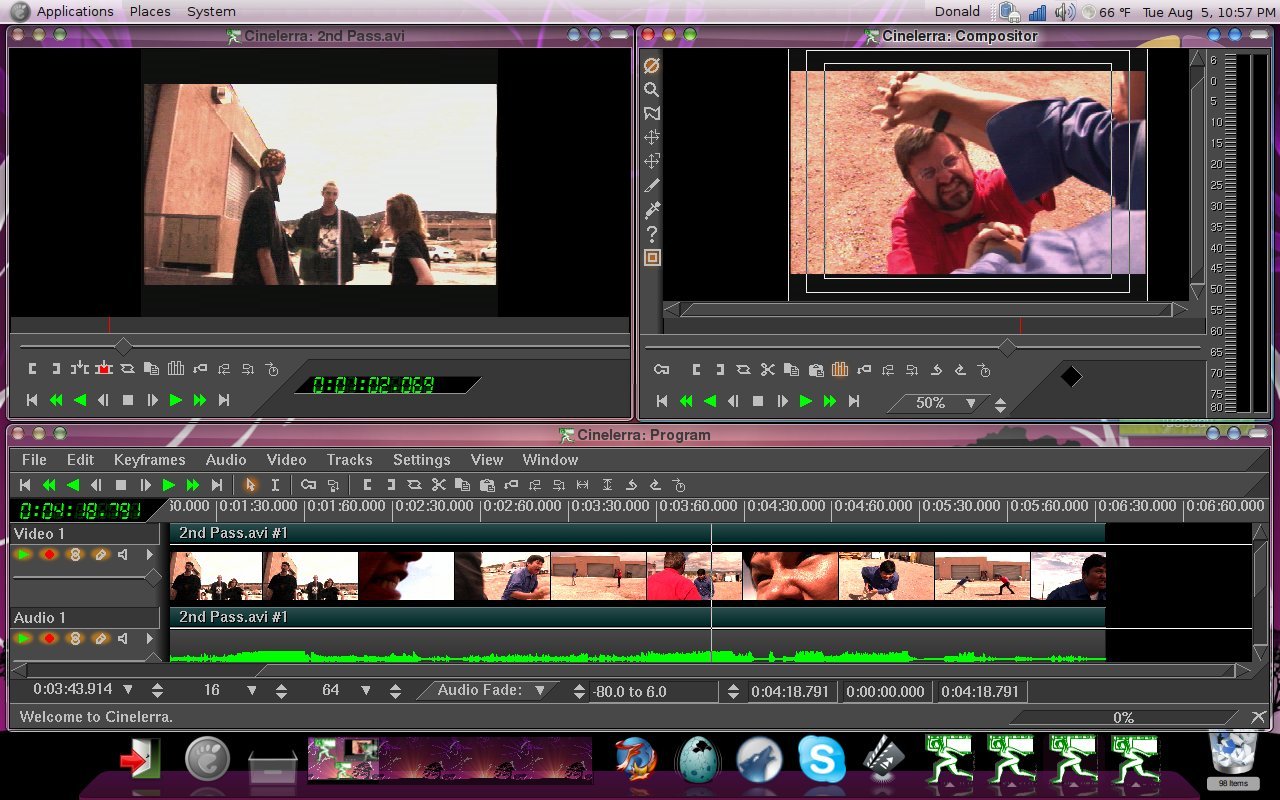
Task: Play forward in the Viewer window
Action: [176, 400]
